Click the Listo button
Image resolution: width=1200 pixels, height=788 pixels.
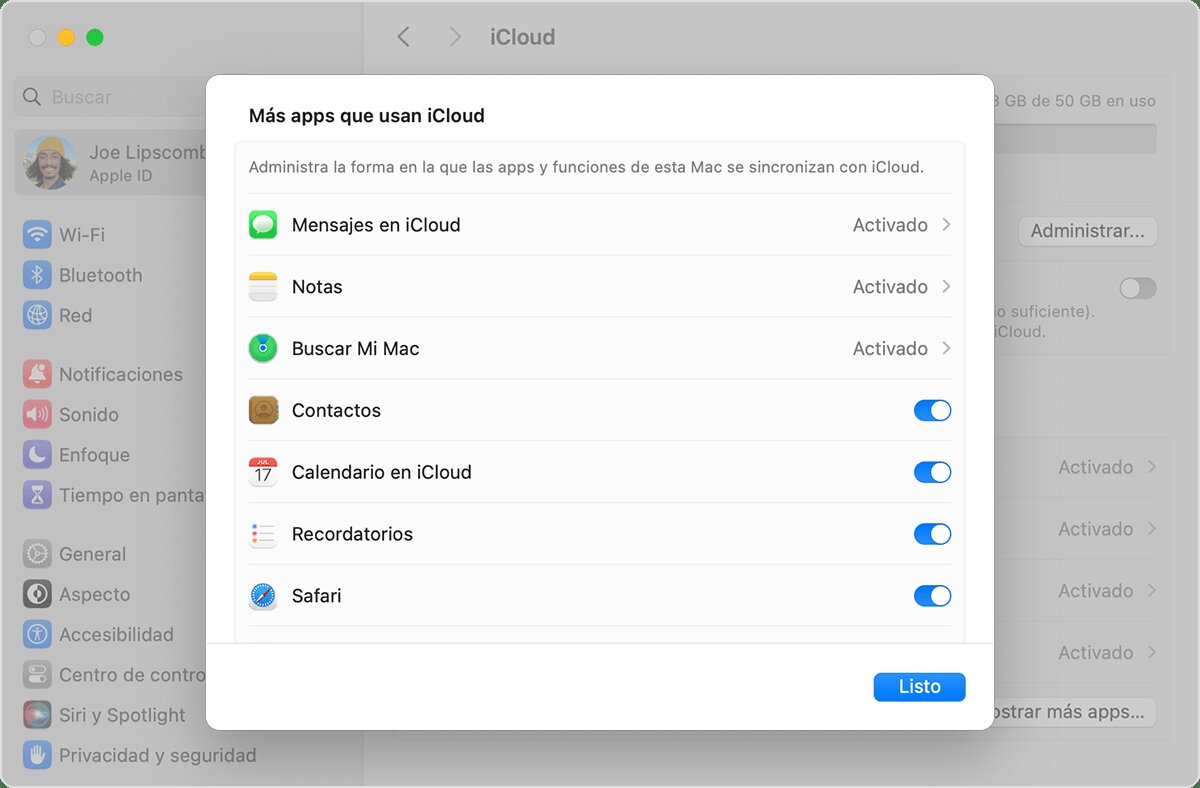[919, 687]
